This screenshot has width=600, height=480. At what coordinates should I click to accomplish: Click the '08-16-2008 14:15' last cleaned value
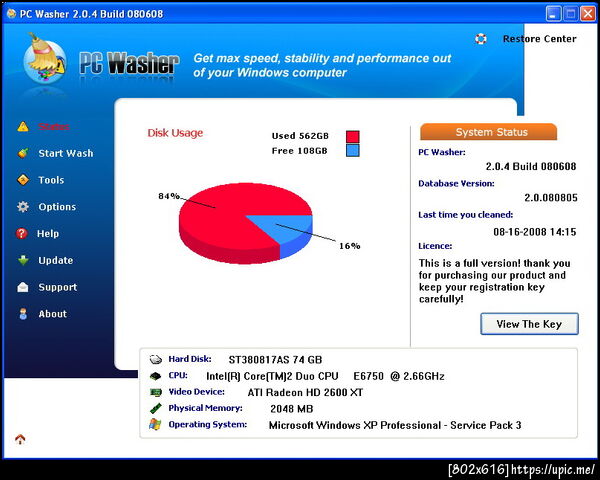pos(535,232)
